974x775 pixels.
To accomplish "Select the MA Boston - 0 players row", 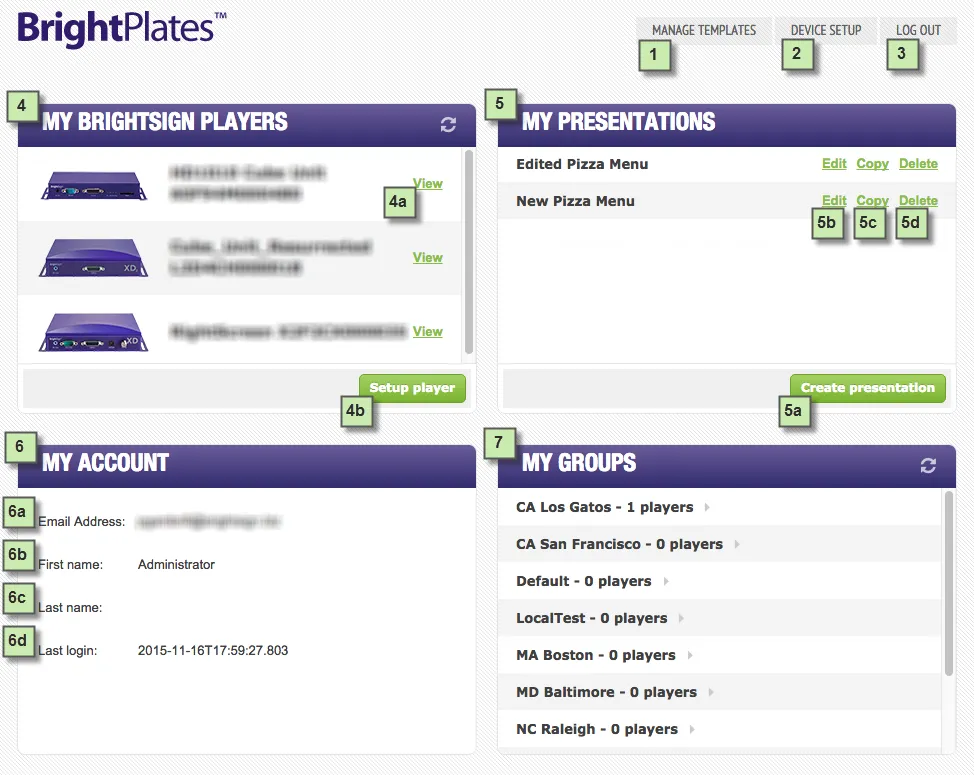I will (721, 655).
